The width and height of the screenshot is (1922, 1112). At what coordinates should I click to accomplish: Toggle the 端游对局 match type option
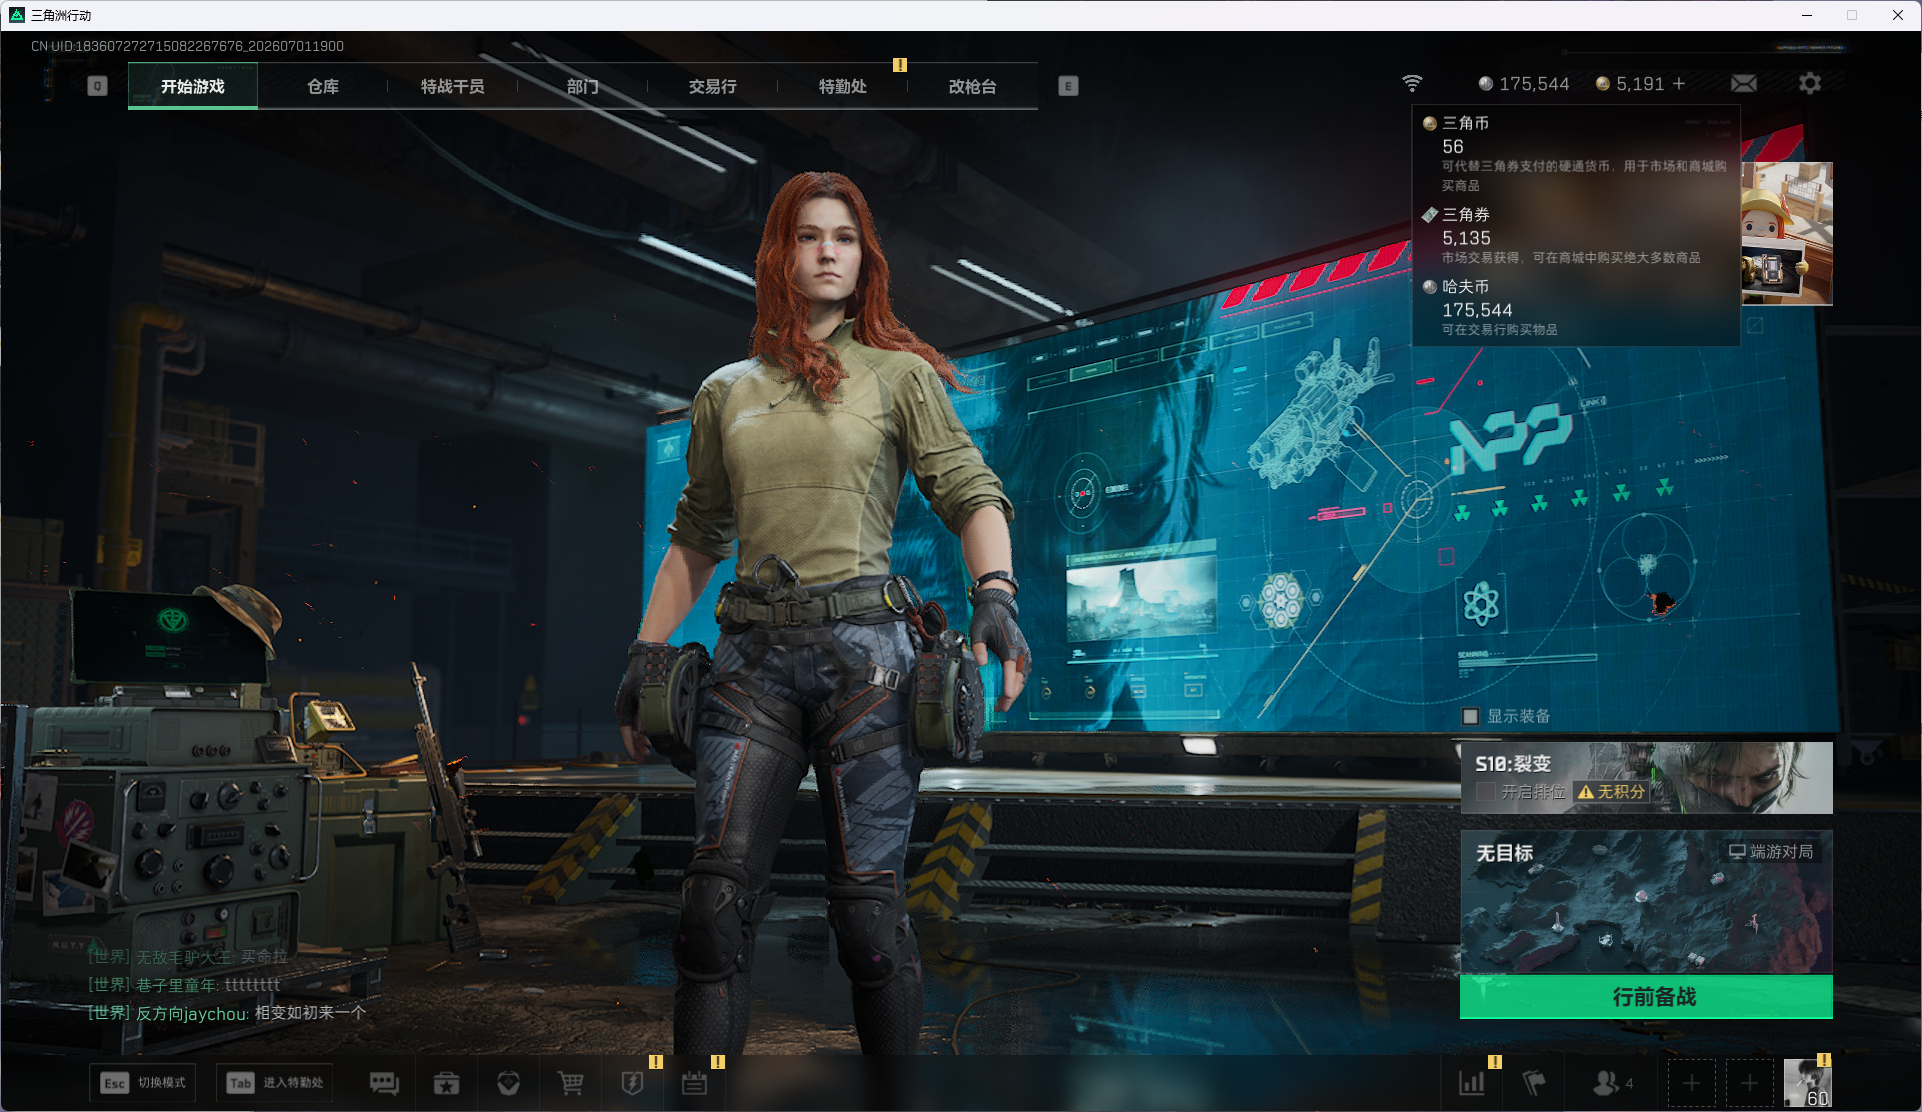point(1771,851)
